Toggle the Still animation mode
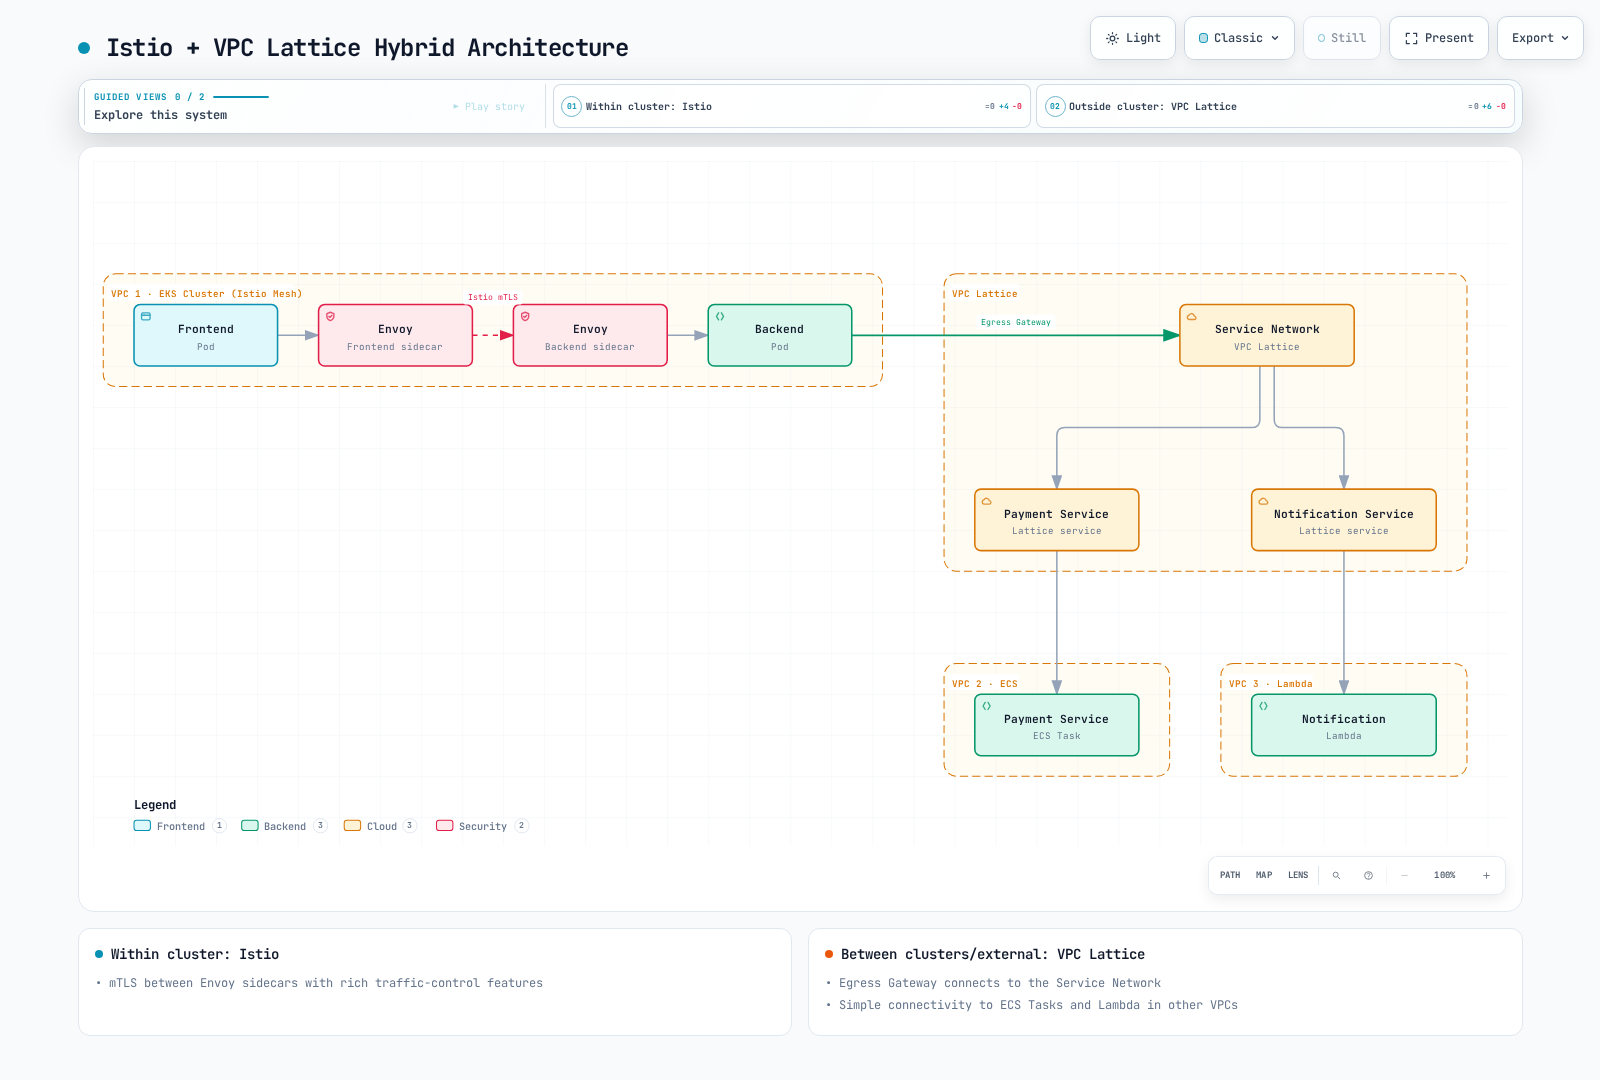 click(1341, 38)
